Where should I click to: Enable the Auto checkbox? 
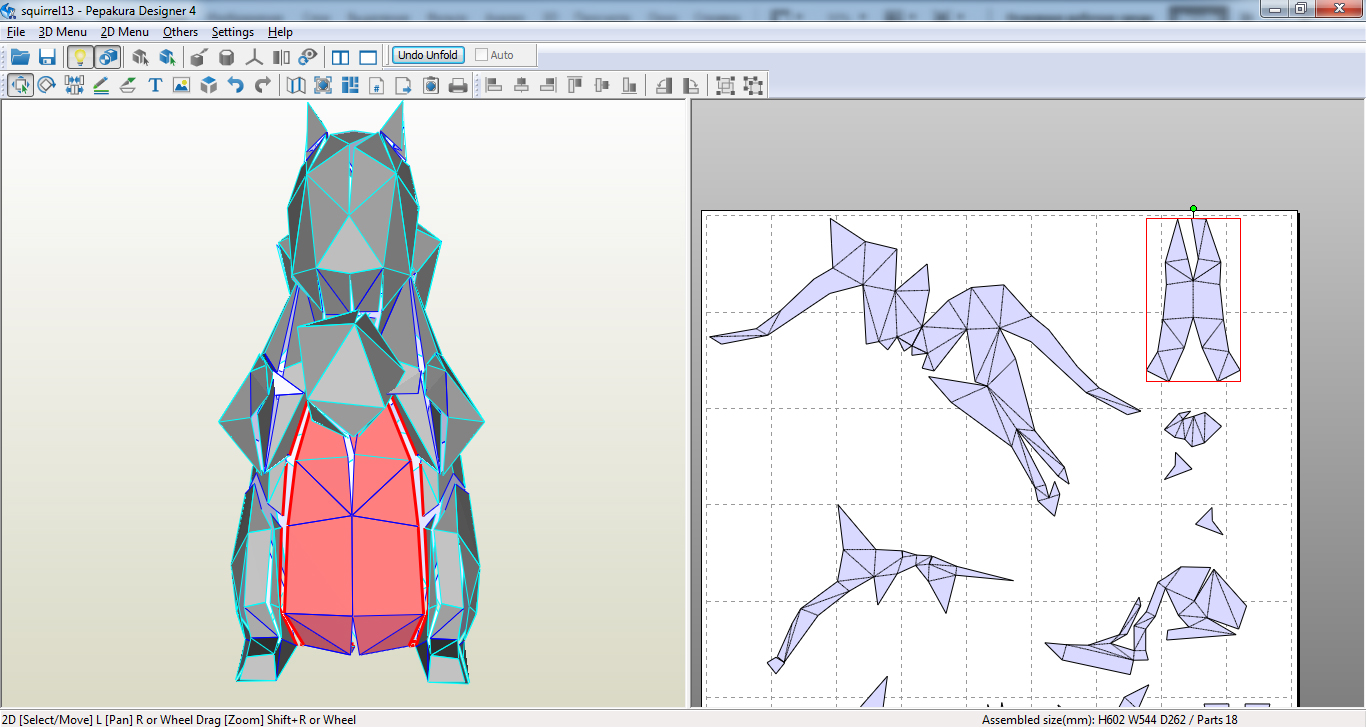[x=481, y=55]
